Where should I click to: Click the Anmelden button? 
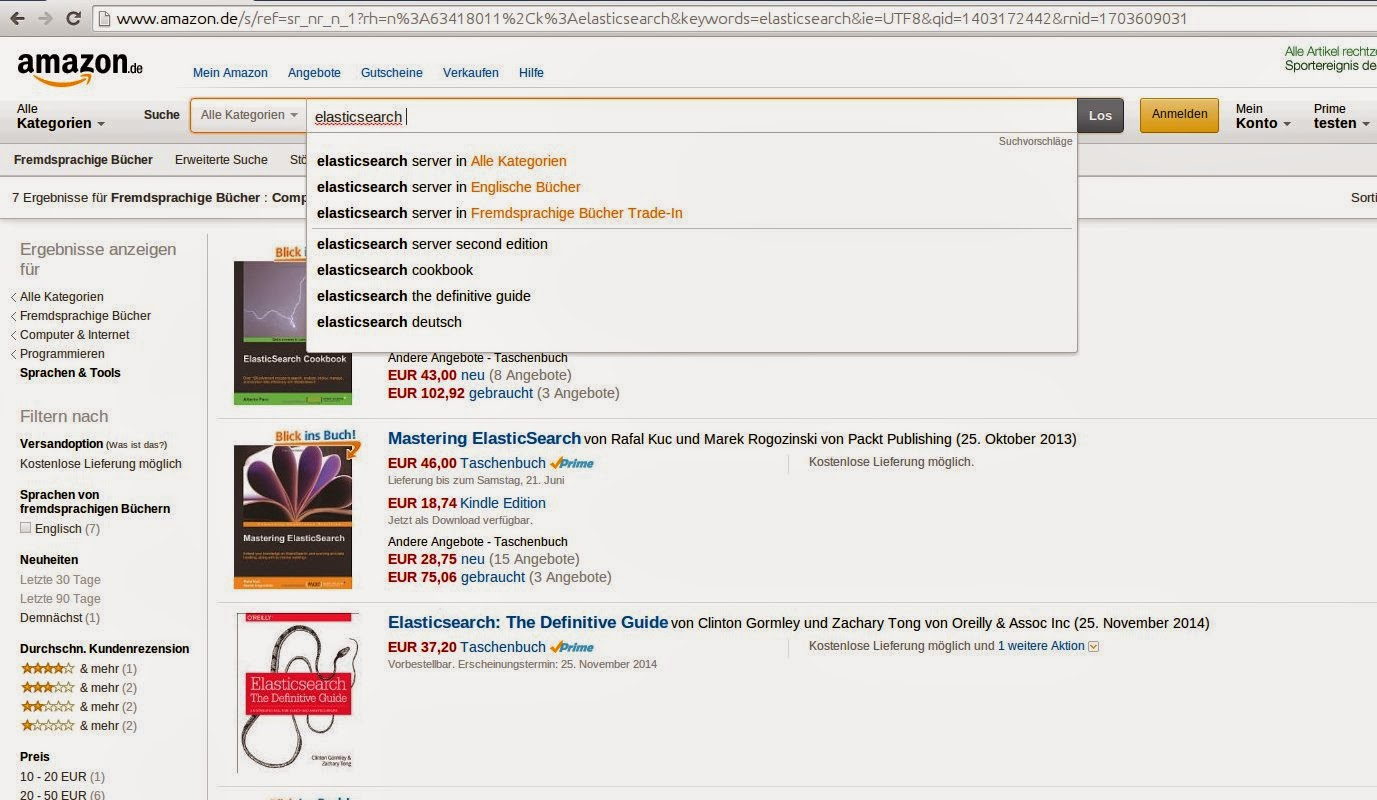click(x=1180, y=115)
